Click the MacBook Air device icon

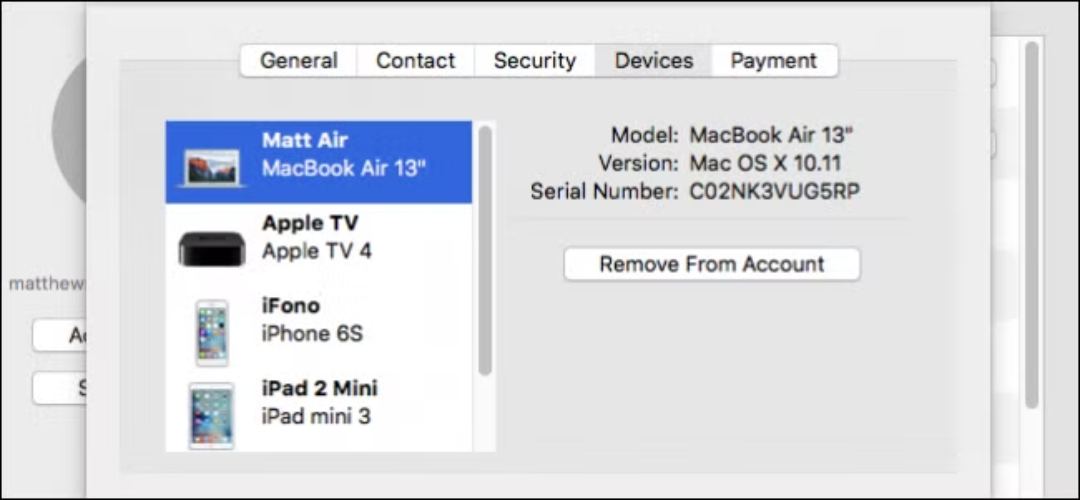click(212, 167)
